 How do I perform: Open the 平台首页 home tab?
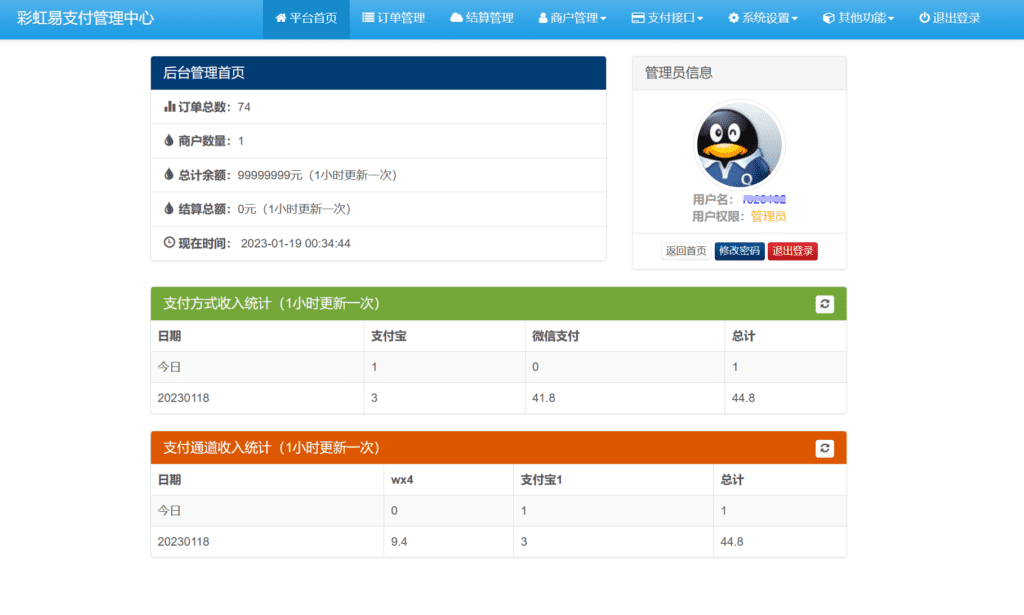point(306,18)
